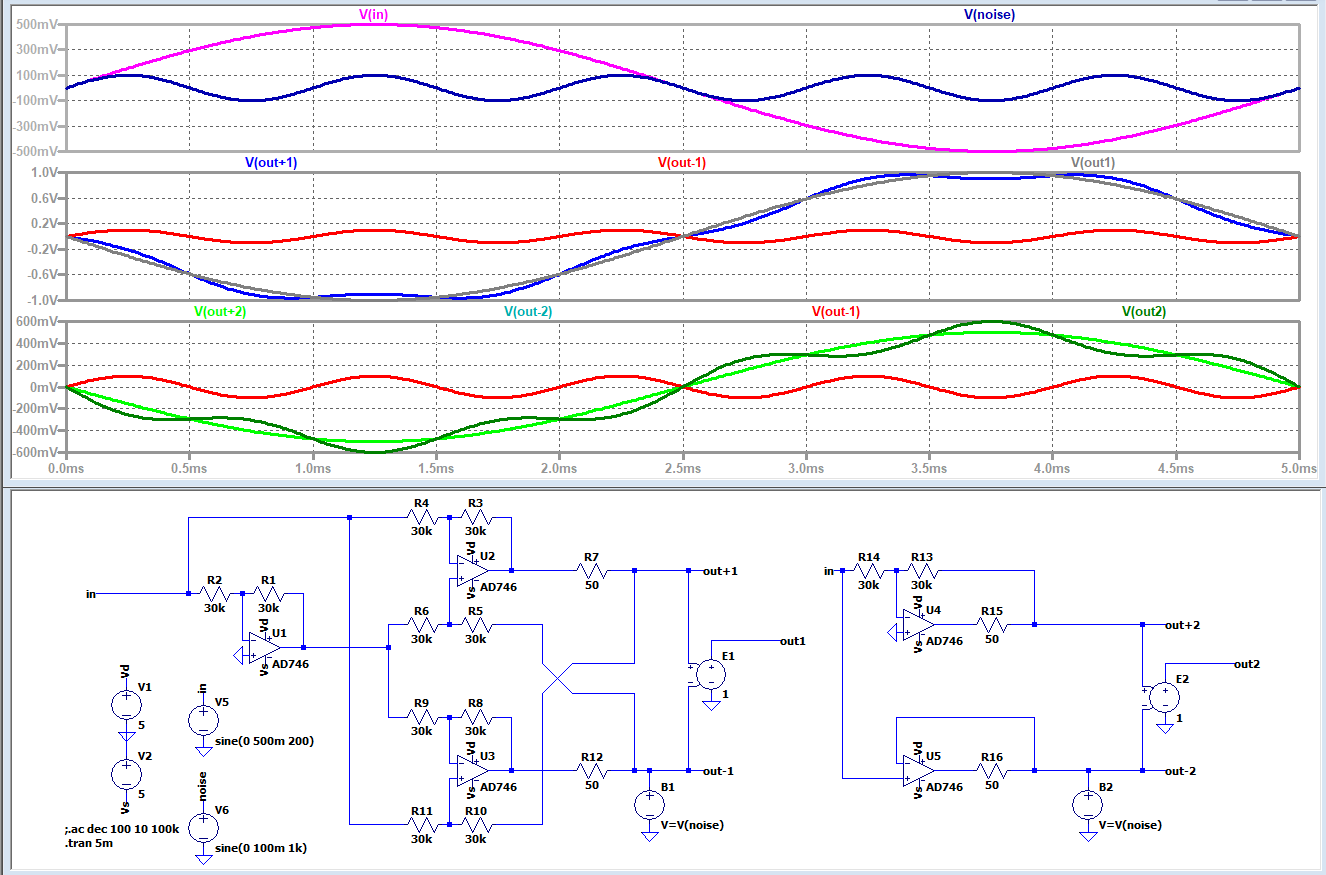
Task: Click the V(out1) trace label
Action: [x=1093, y=162]
